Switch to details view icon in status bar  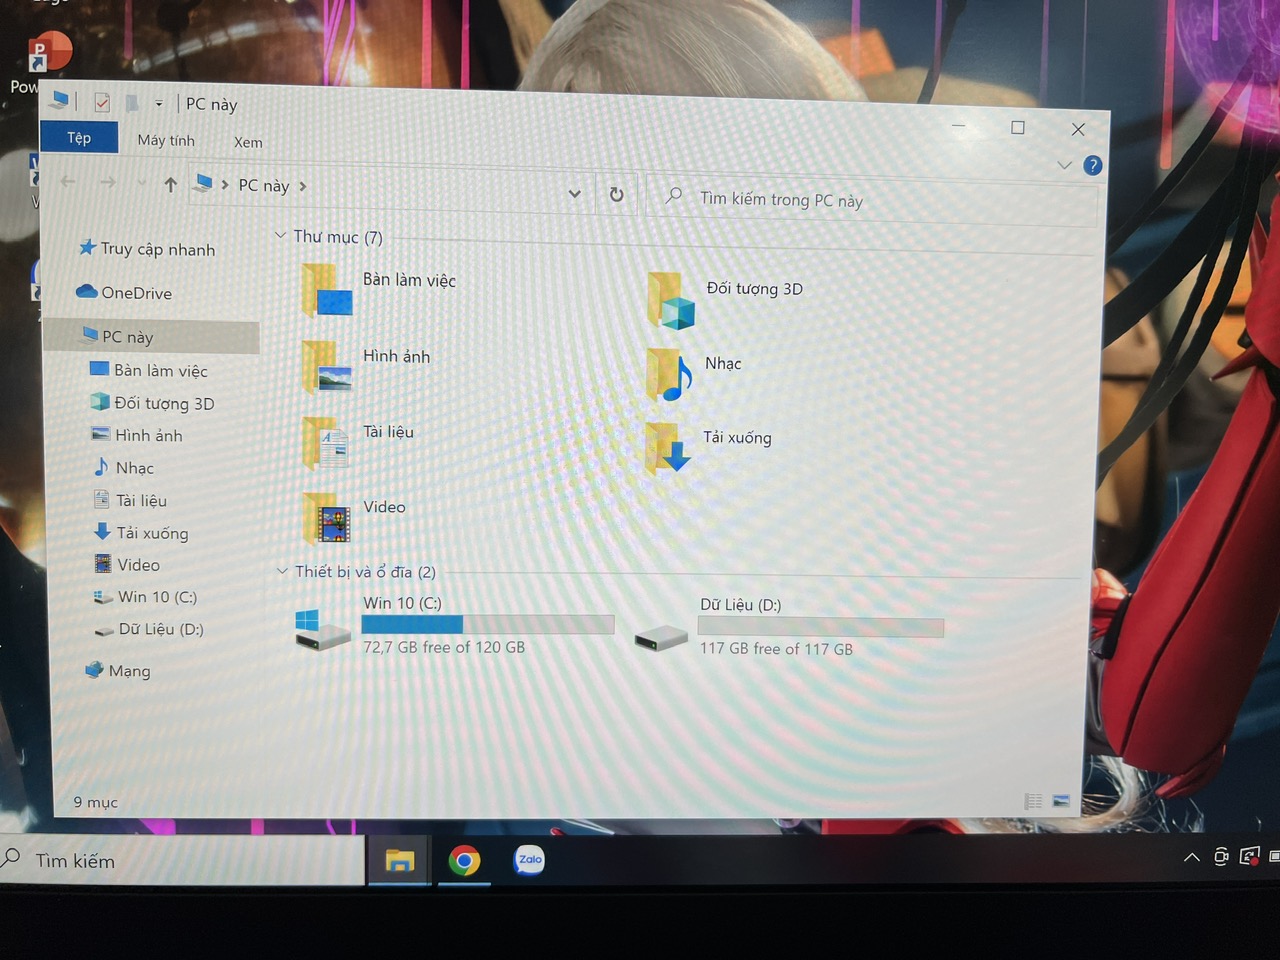tap(1033, 801)
